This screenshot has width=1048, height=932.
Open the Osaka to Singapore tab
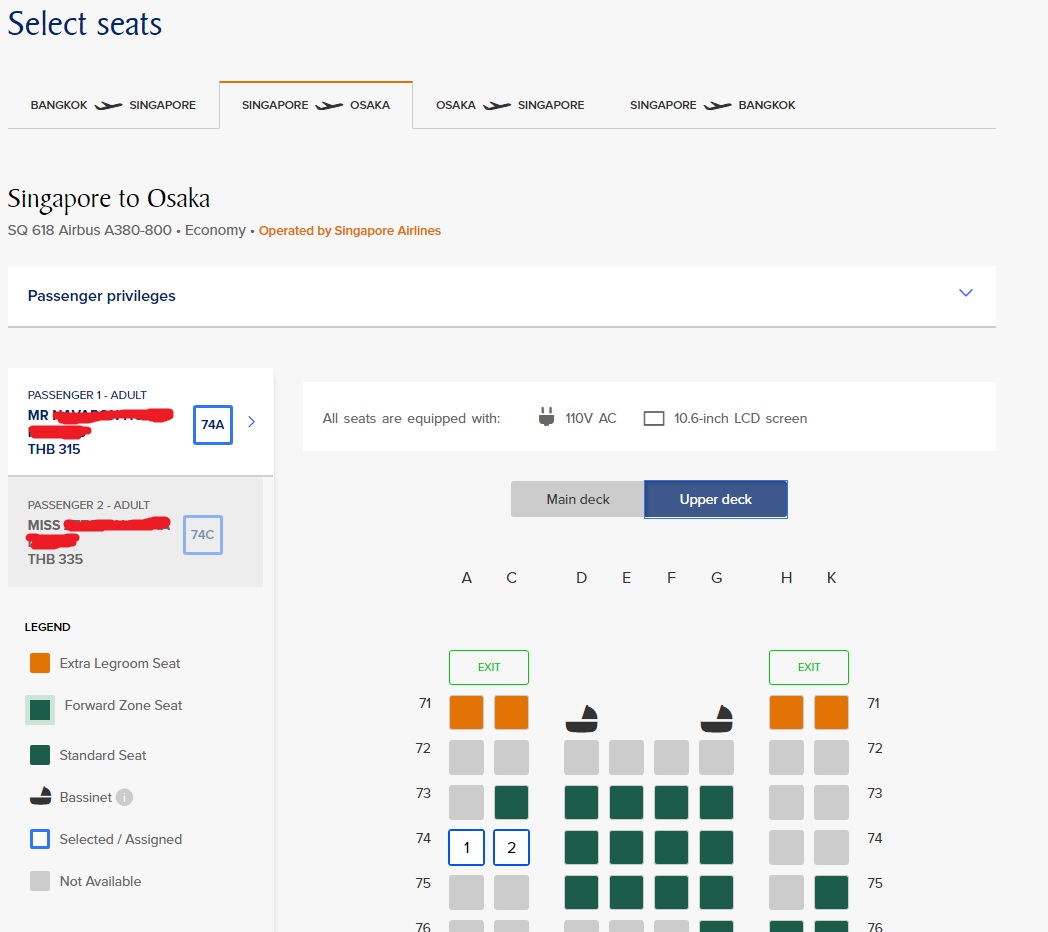(x=510, y=105)
